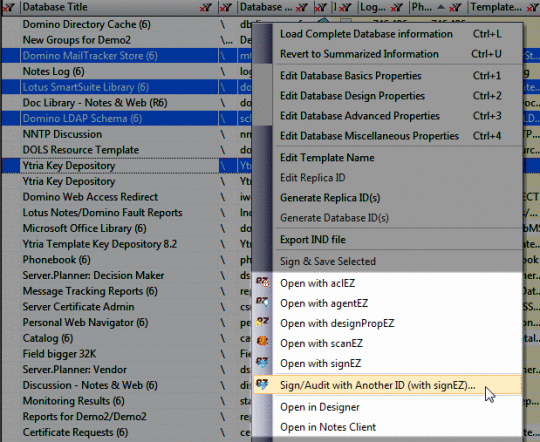This screenshot has height=442, width=540.
Task: Choose Sign/Audit with Another ID (with signEZ)
Action: (388, 385)
